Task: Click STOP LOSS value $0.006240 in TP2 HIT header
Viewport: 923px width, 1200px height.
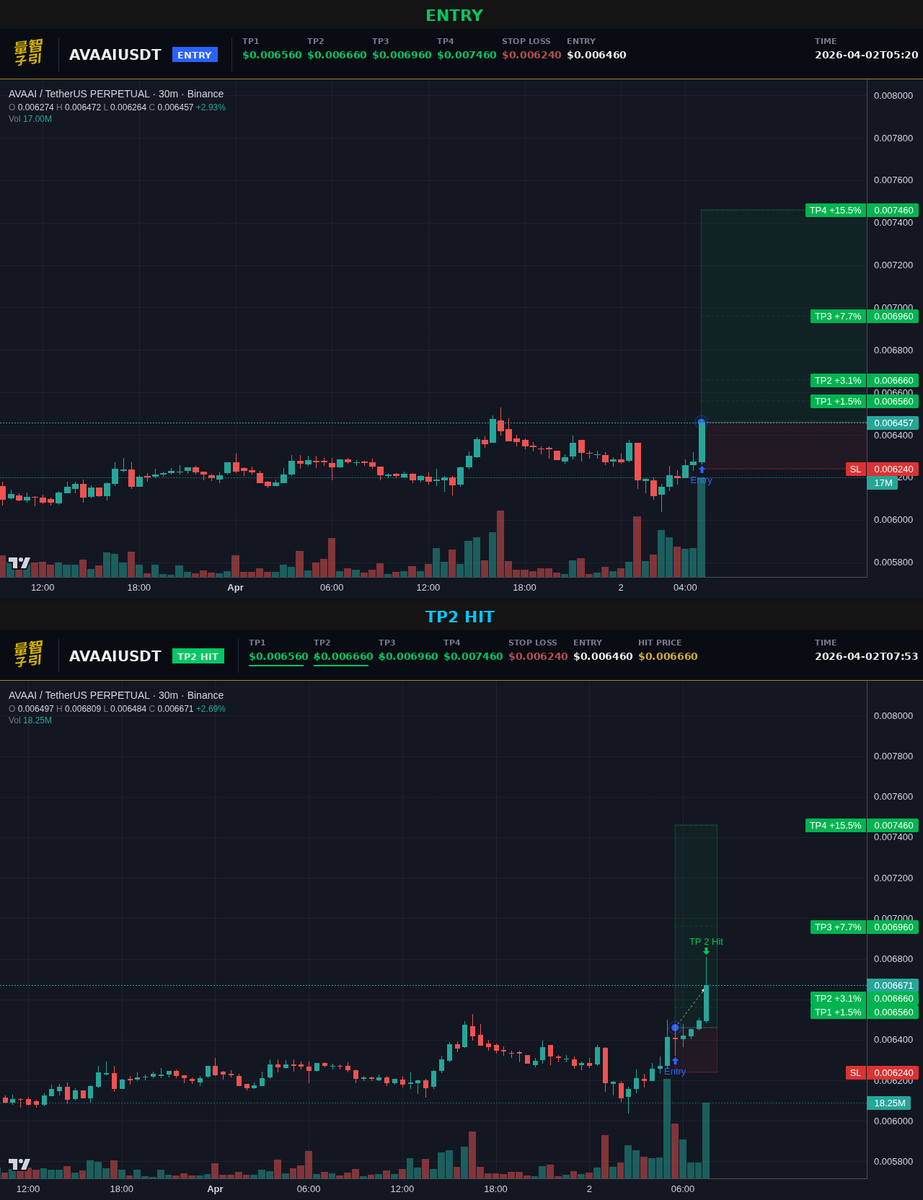Action: pyautogui.click(x=538, y=656)
